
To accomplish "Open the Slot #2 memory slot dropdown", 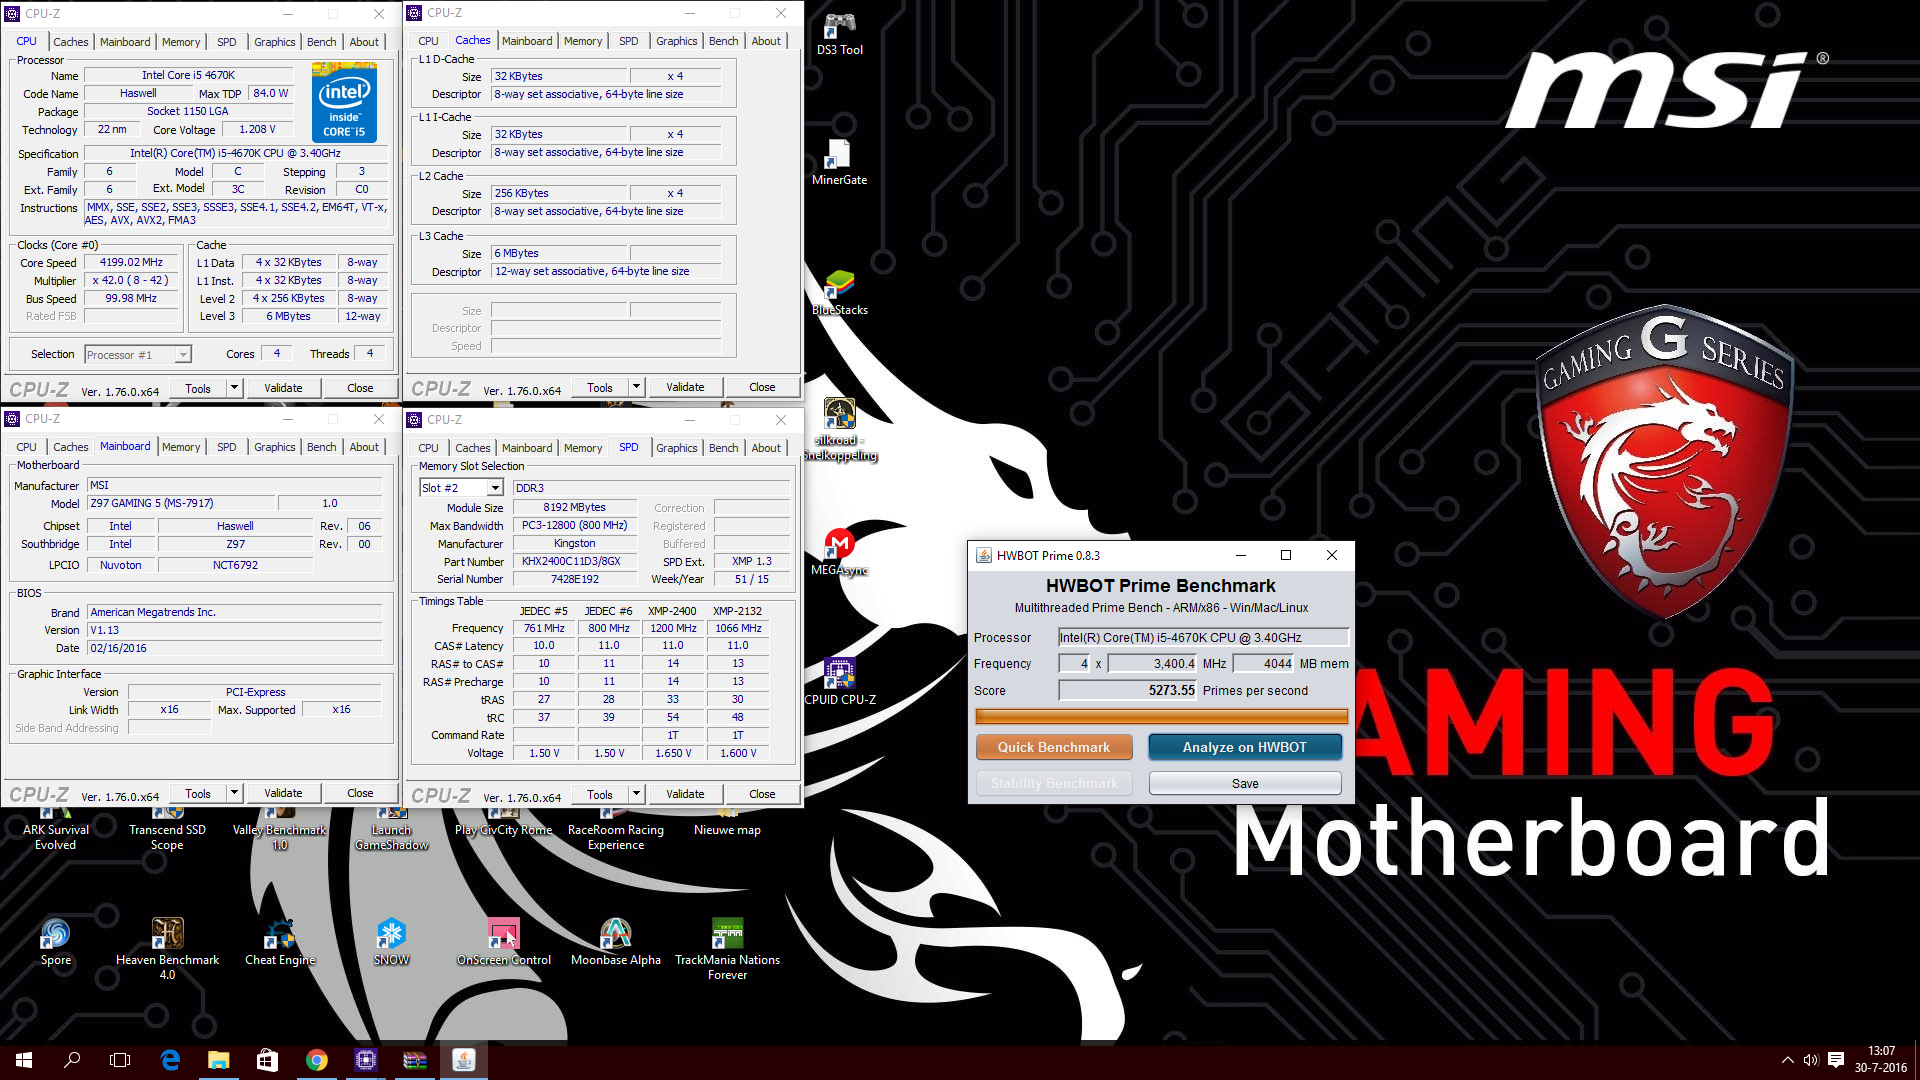I will 461,488.
